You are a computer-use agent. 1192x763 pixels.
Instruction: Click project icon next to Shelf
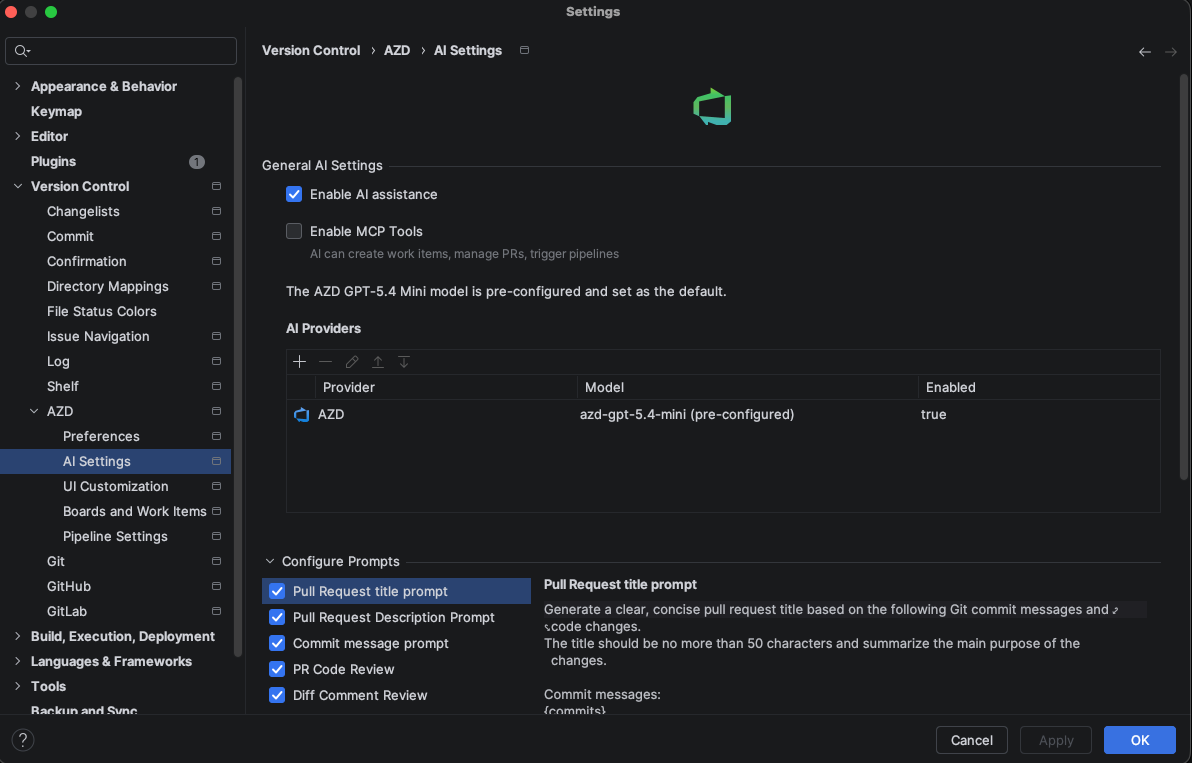click(x=216, y=386)
